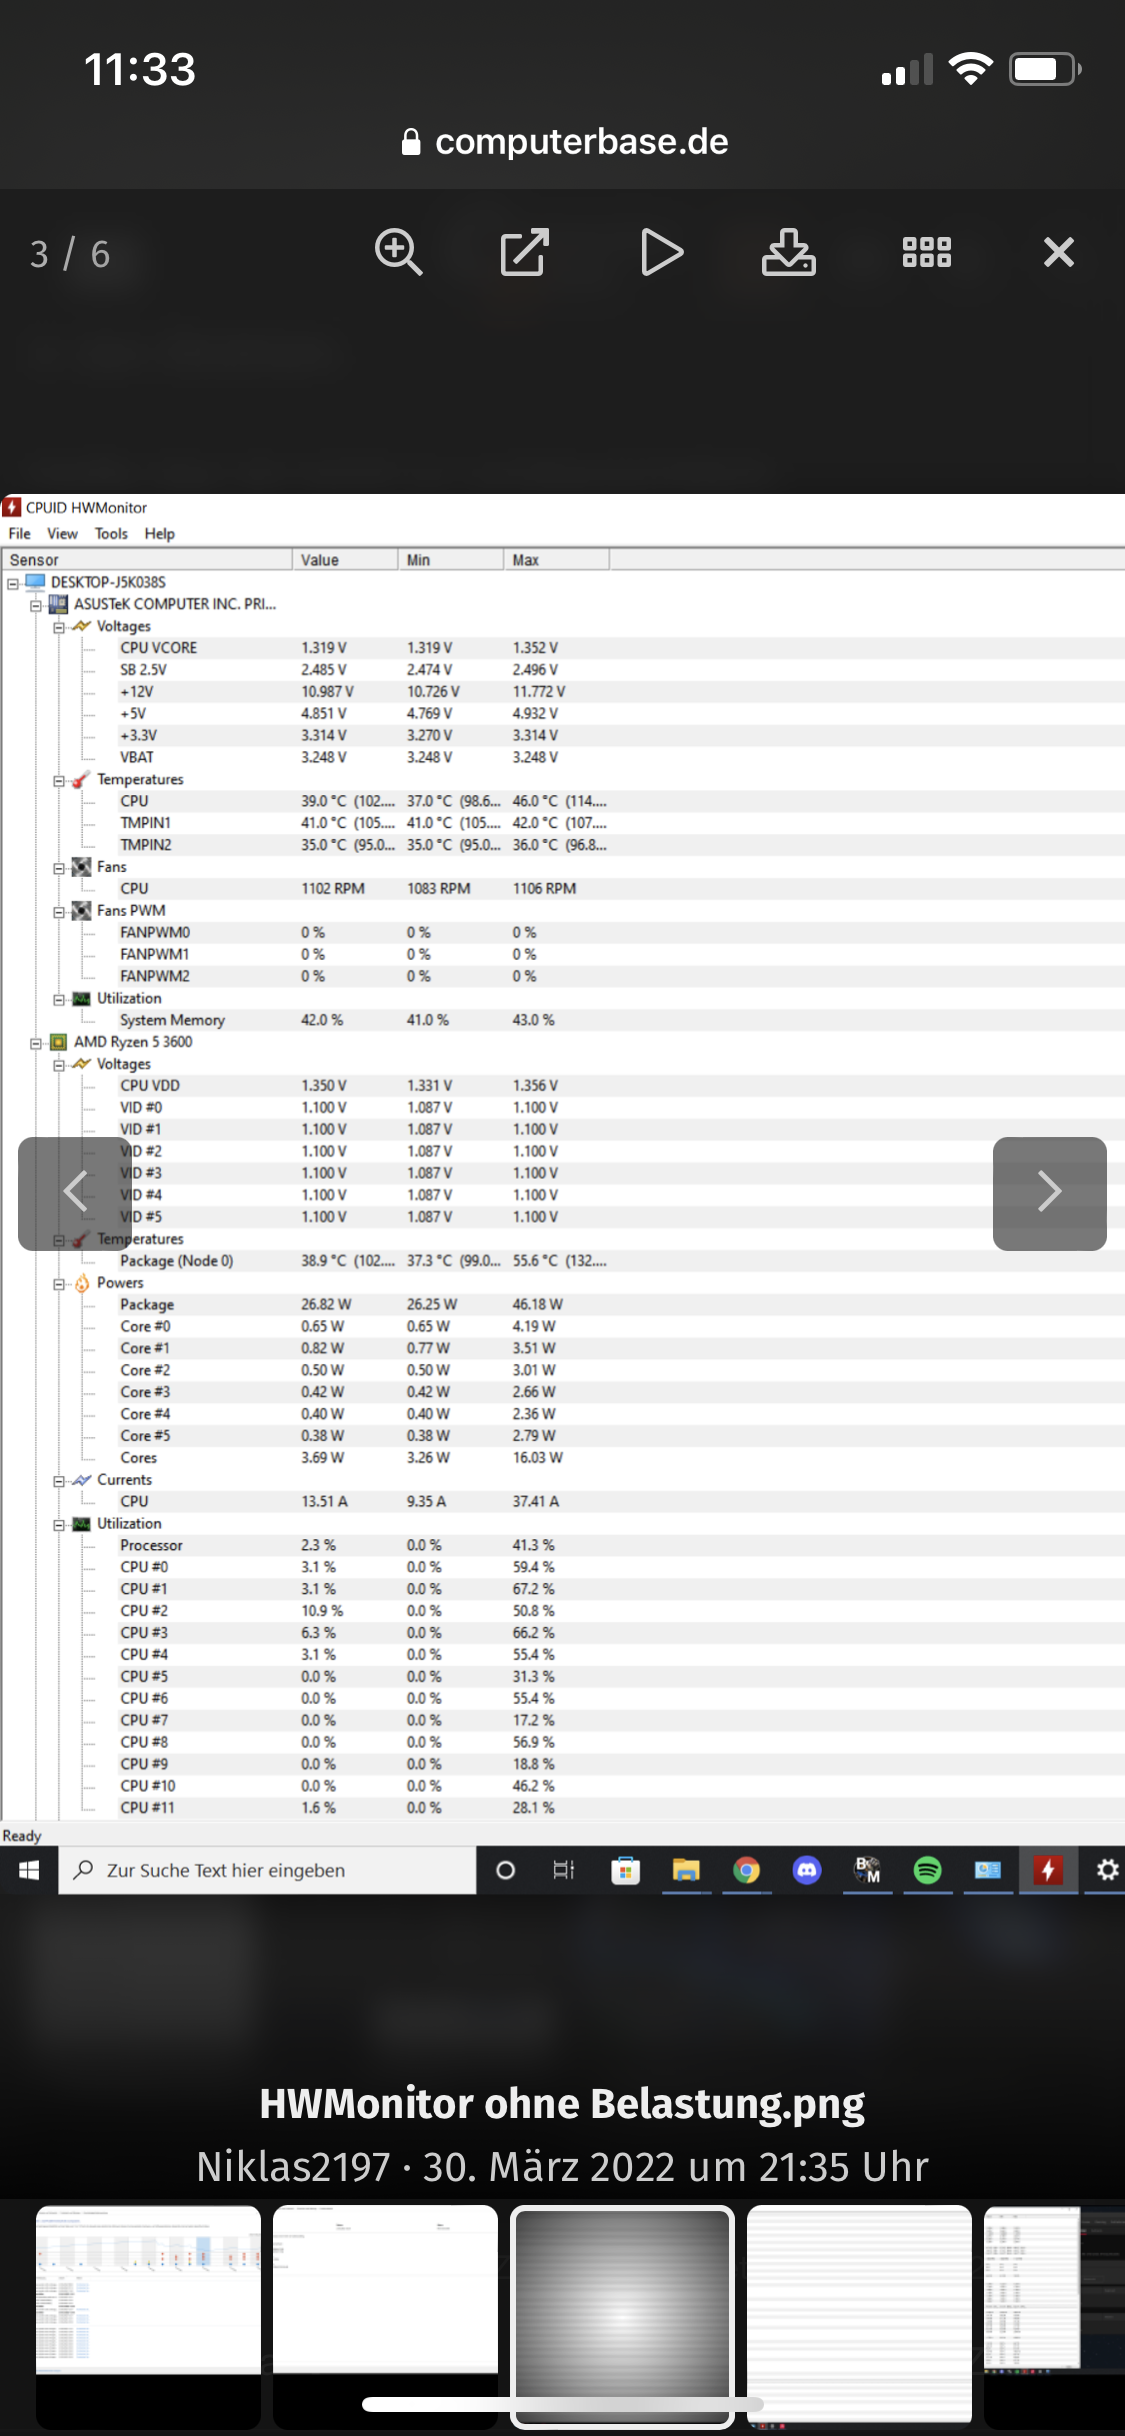Click the Value column header
The width and height of the screenshot is (1125, 2436).
345,560
